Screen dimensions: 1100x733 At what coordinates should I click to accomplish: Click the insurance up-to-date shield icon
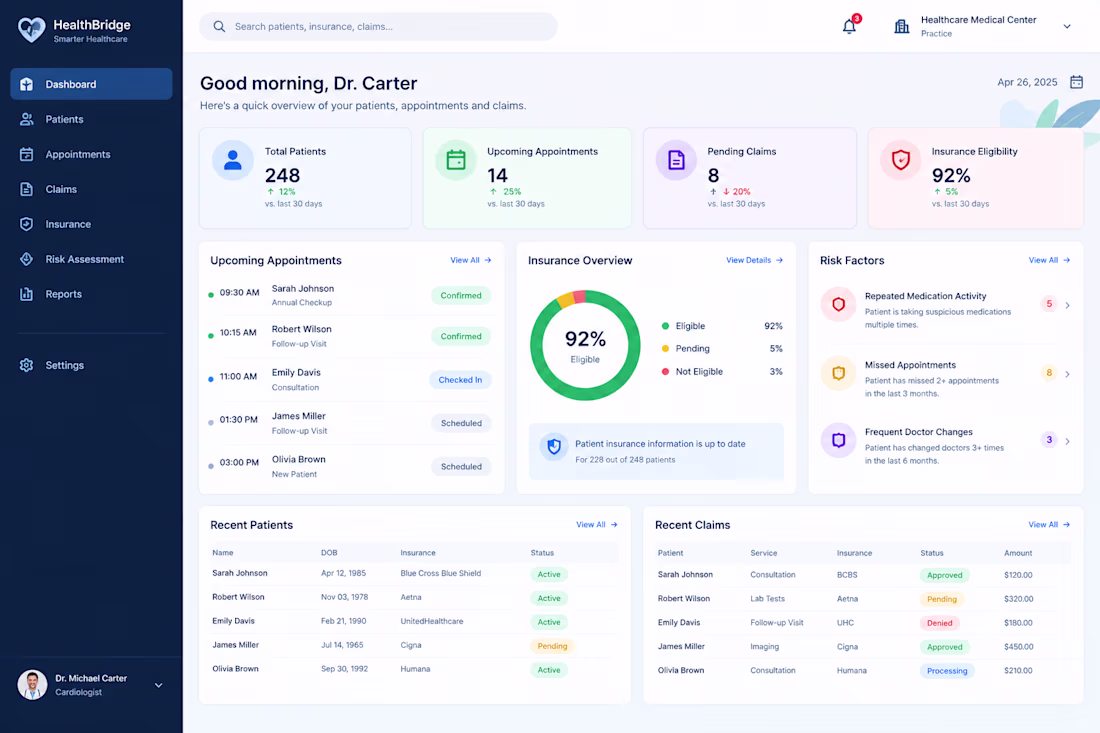coord(554,447)
